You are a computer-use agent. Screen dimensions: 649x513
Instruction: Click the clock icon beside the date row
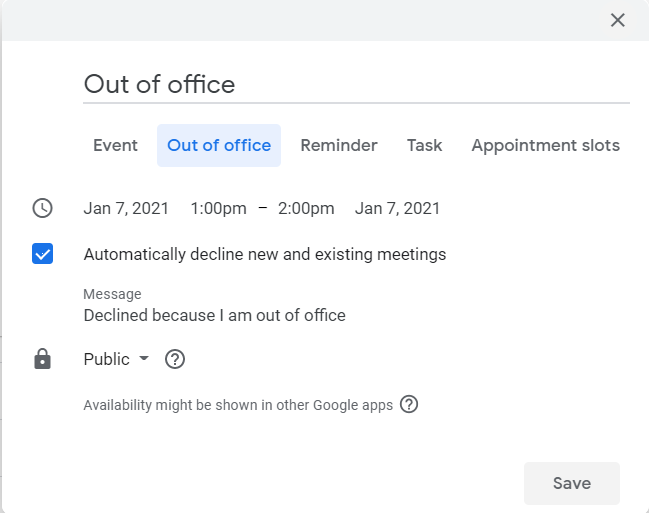[x=42, y=208]
